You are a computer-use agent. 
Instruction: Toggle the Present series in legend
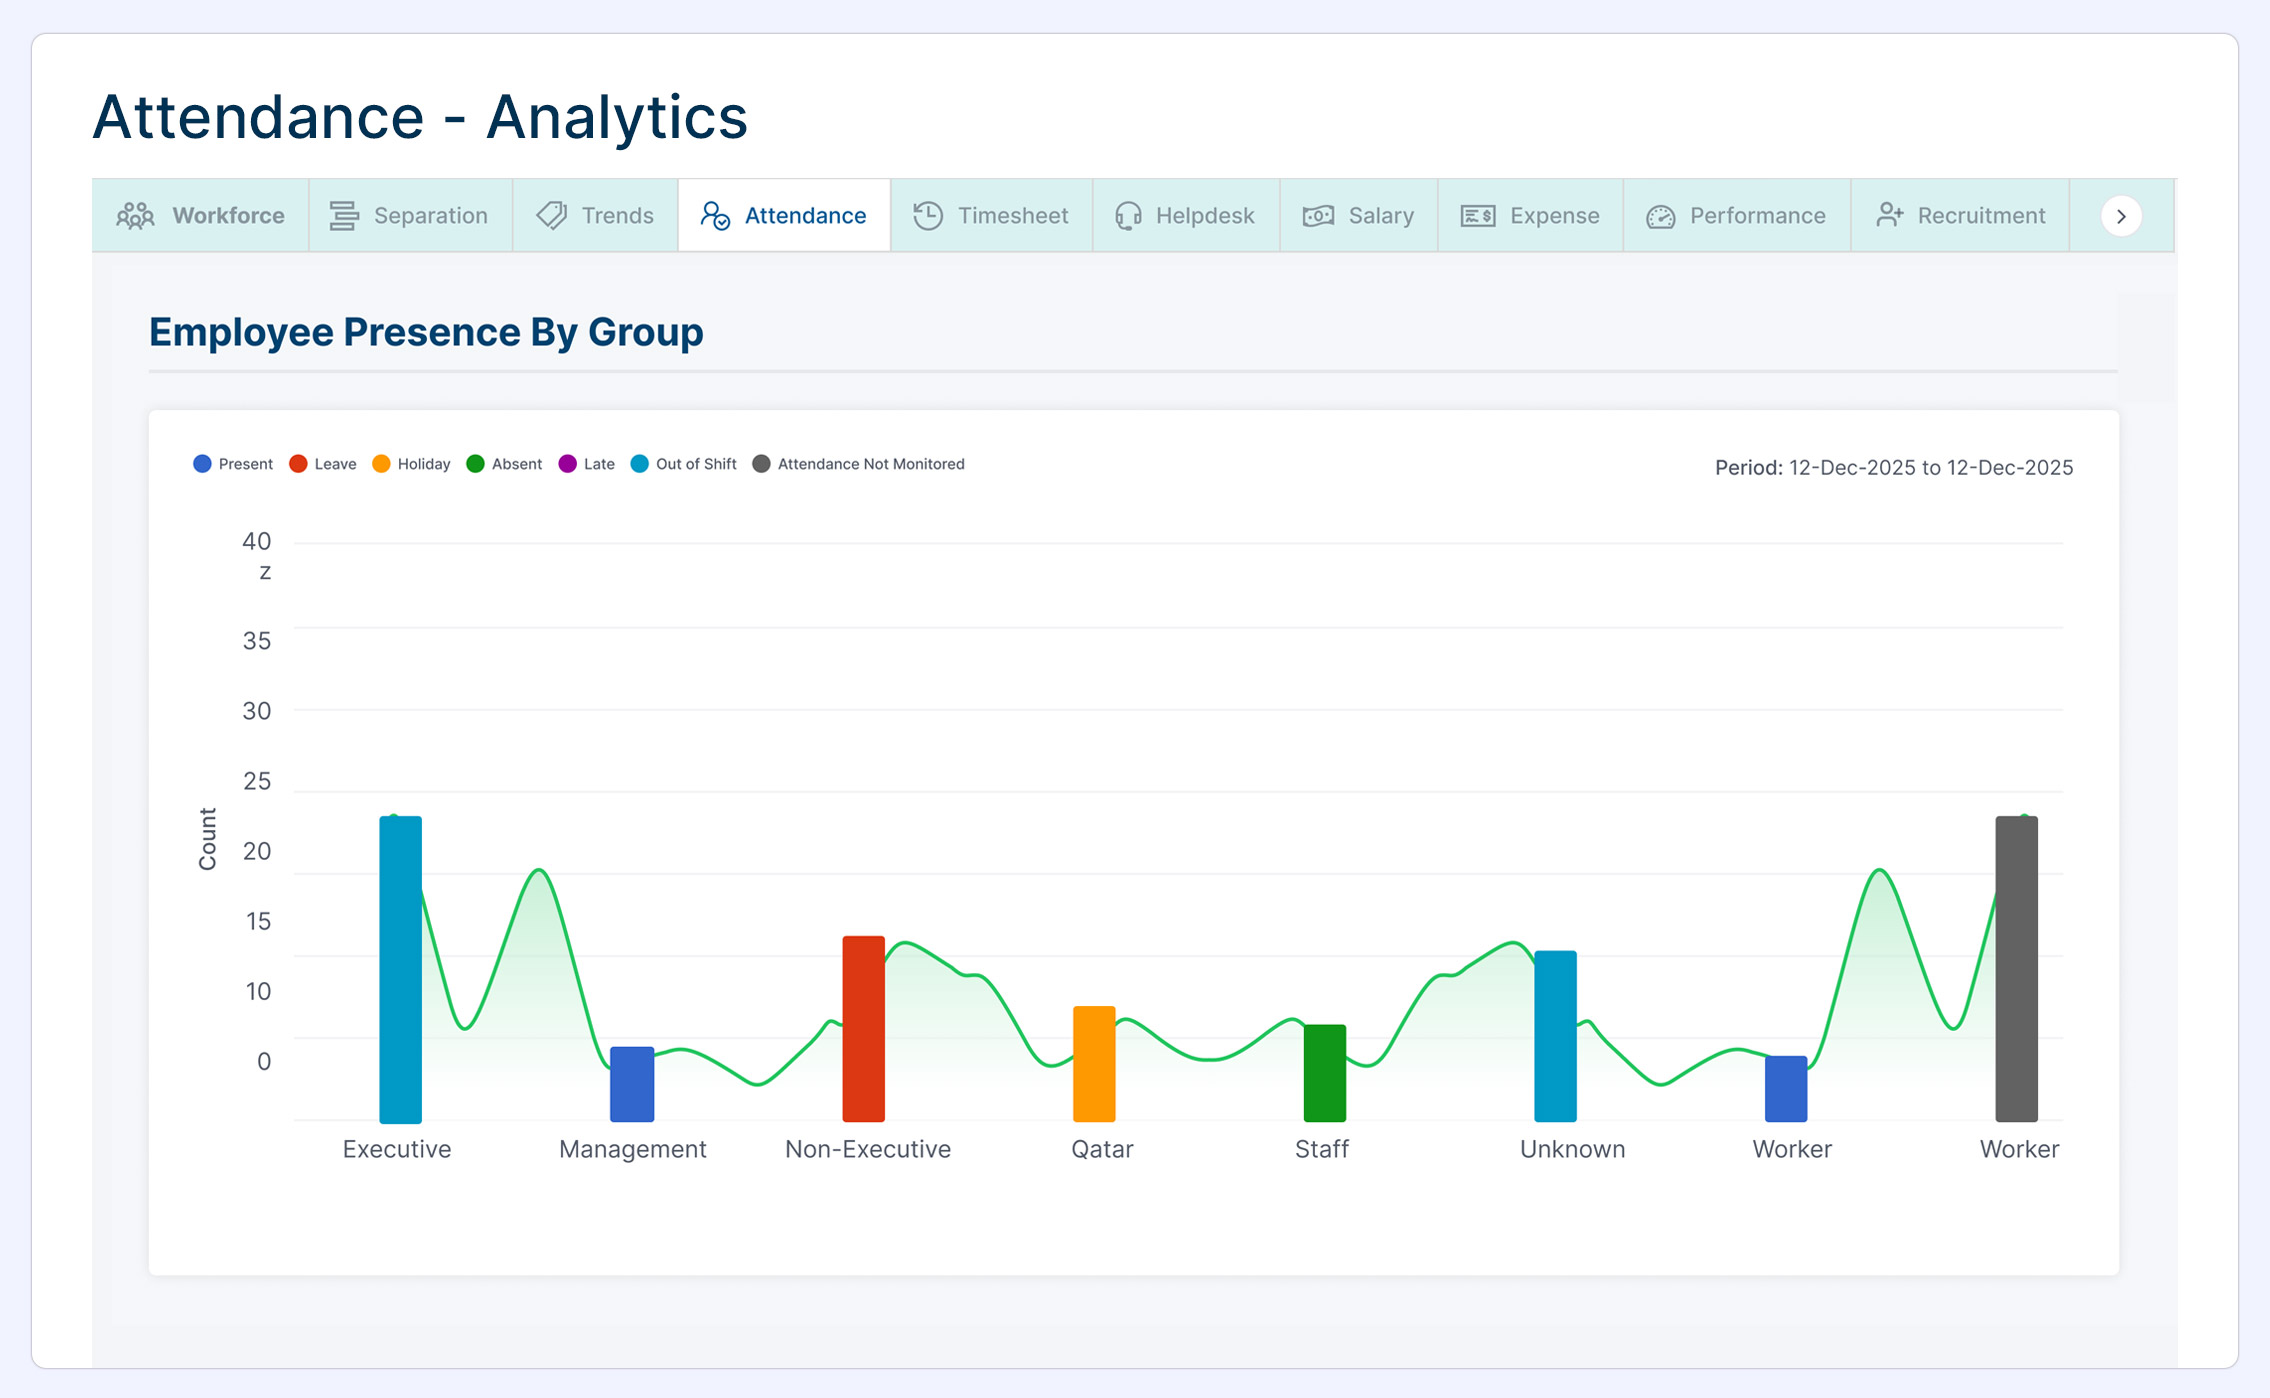(245, 464)
